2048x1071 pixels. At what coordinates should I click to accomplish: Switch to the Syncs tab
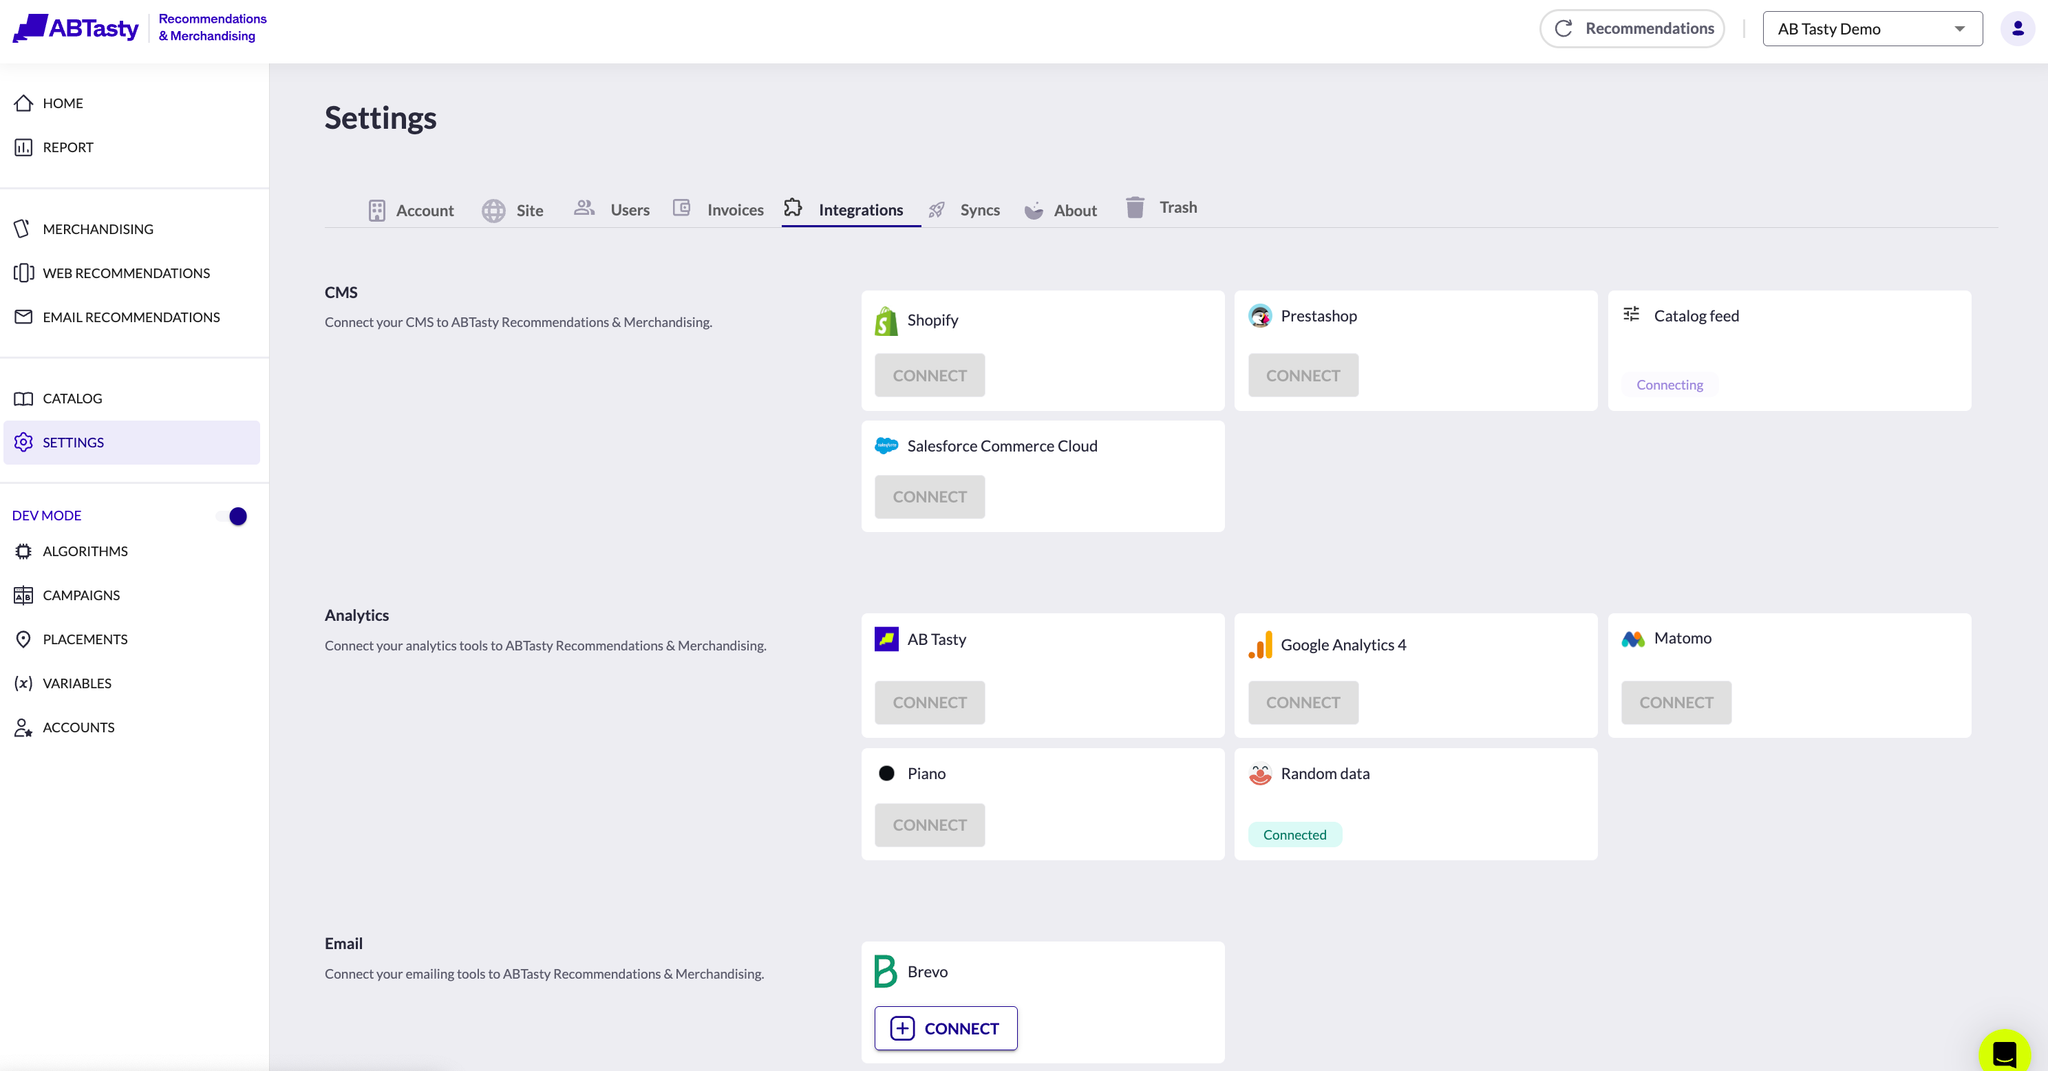965,210
